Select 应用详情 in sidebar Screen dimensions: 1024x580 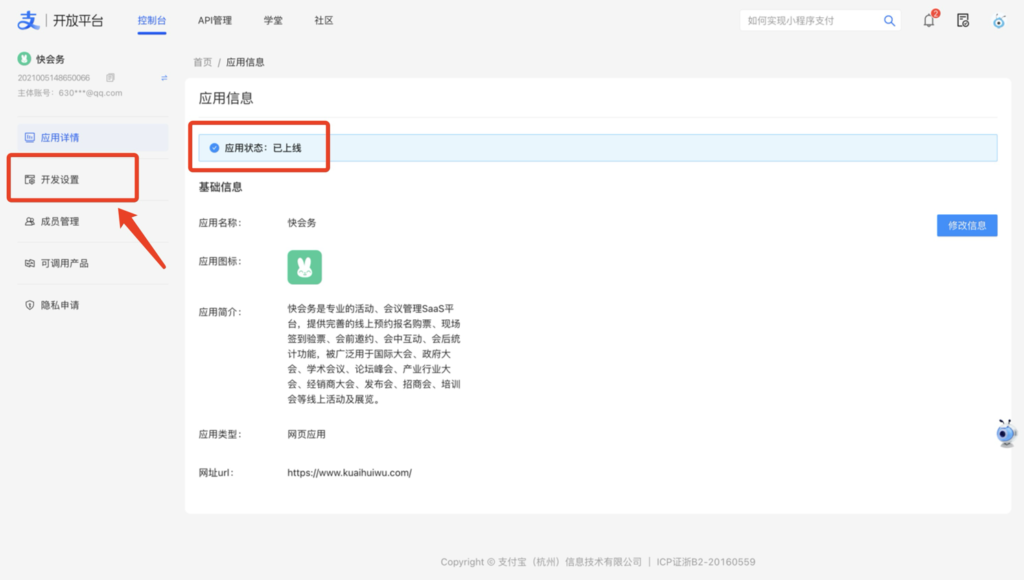[93, 137]
